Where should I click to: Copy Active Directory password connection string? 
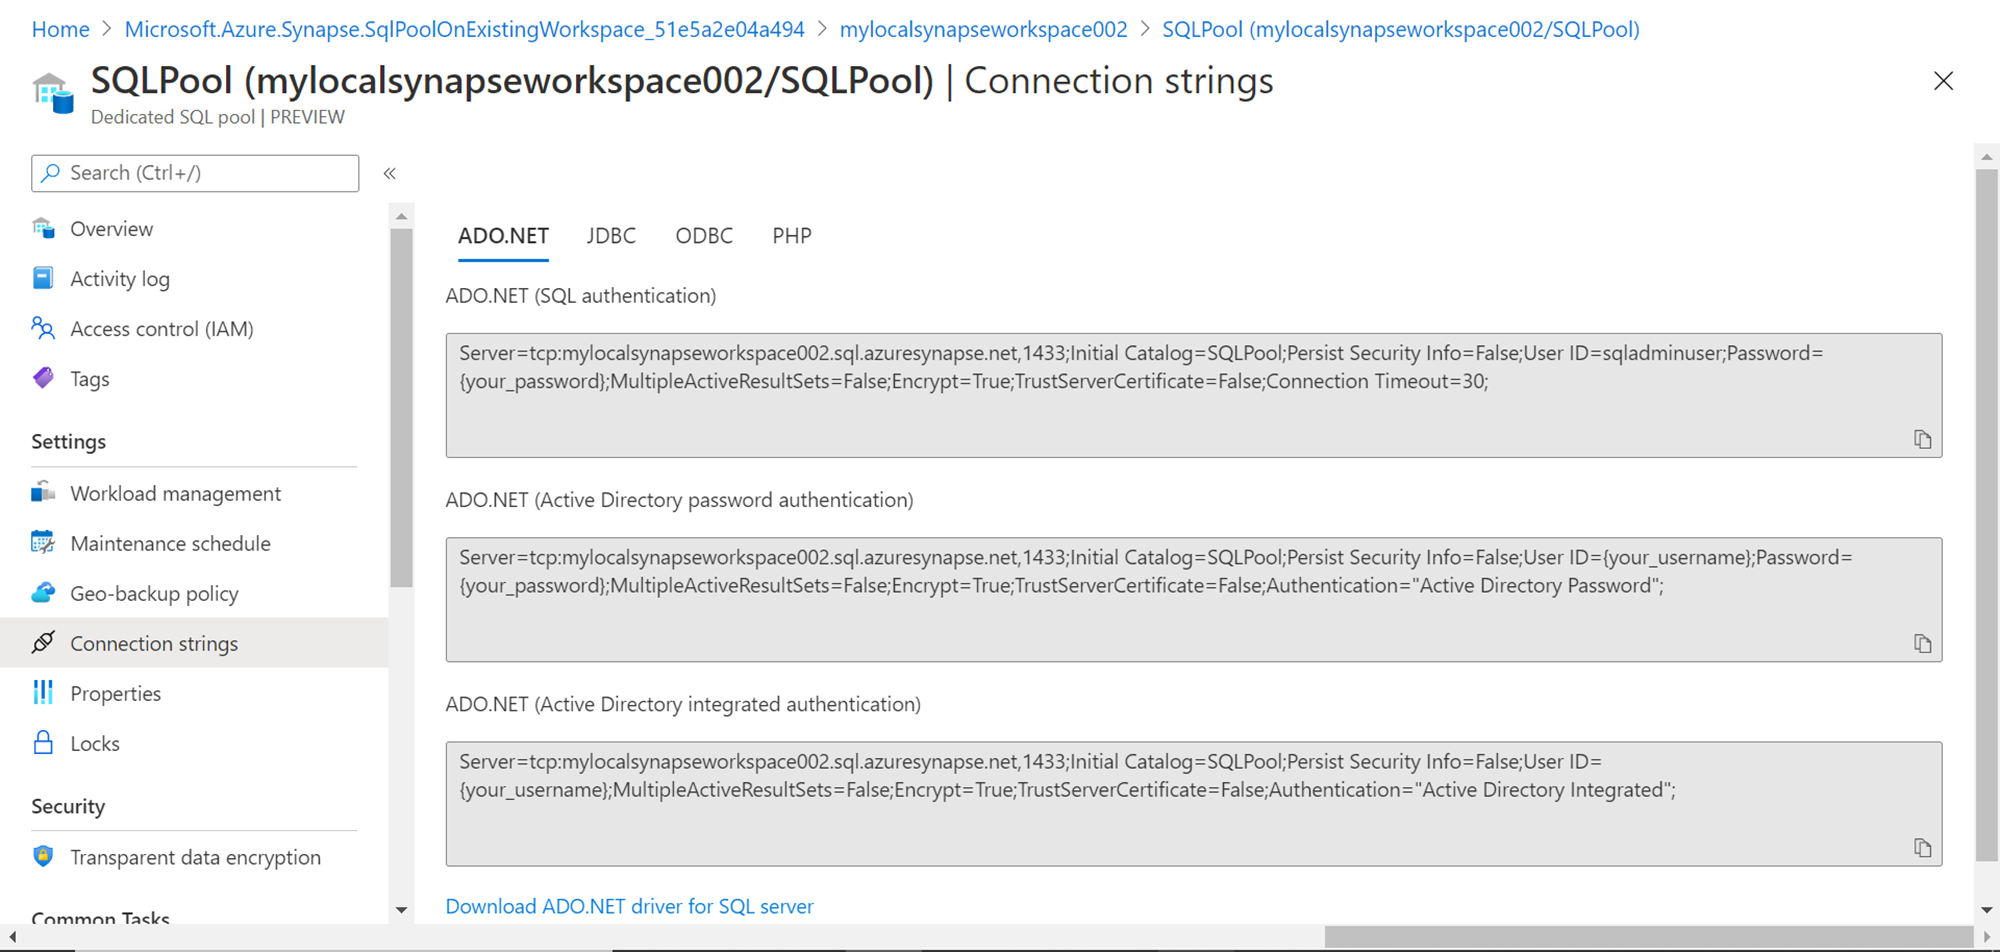1922,644
